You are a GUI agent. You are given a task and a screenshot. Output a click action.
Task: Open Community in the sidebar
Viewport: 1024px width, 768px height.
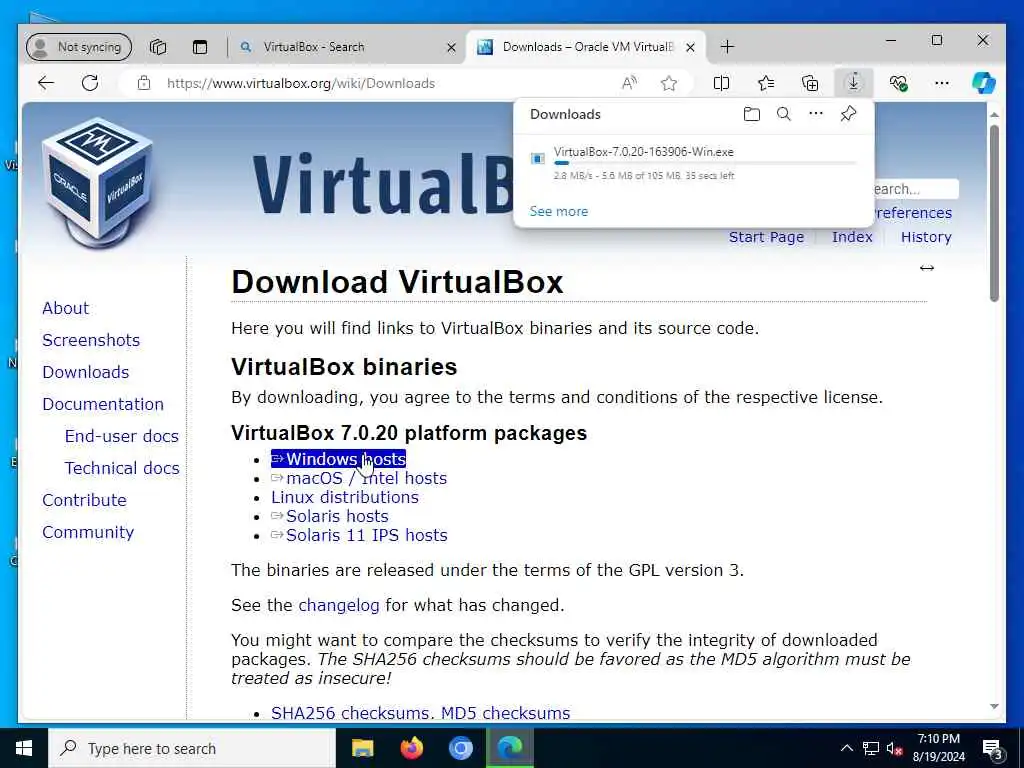(88, 532)
